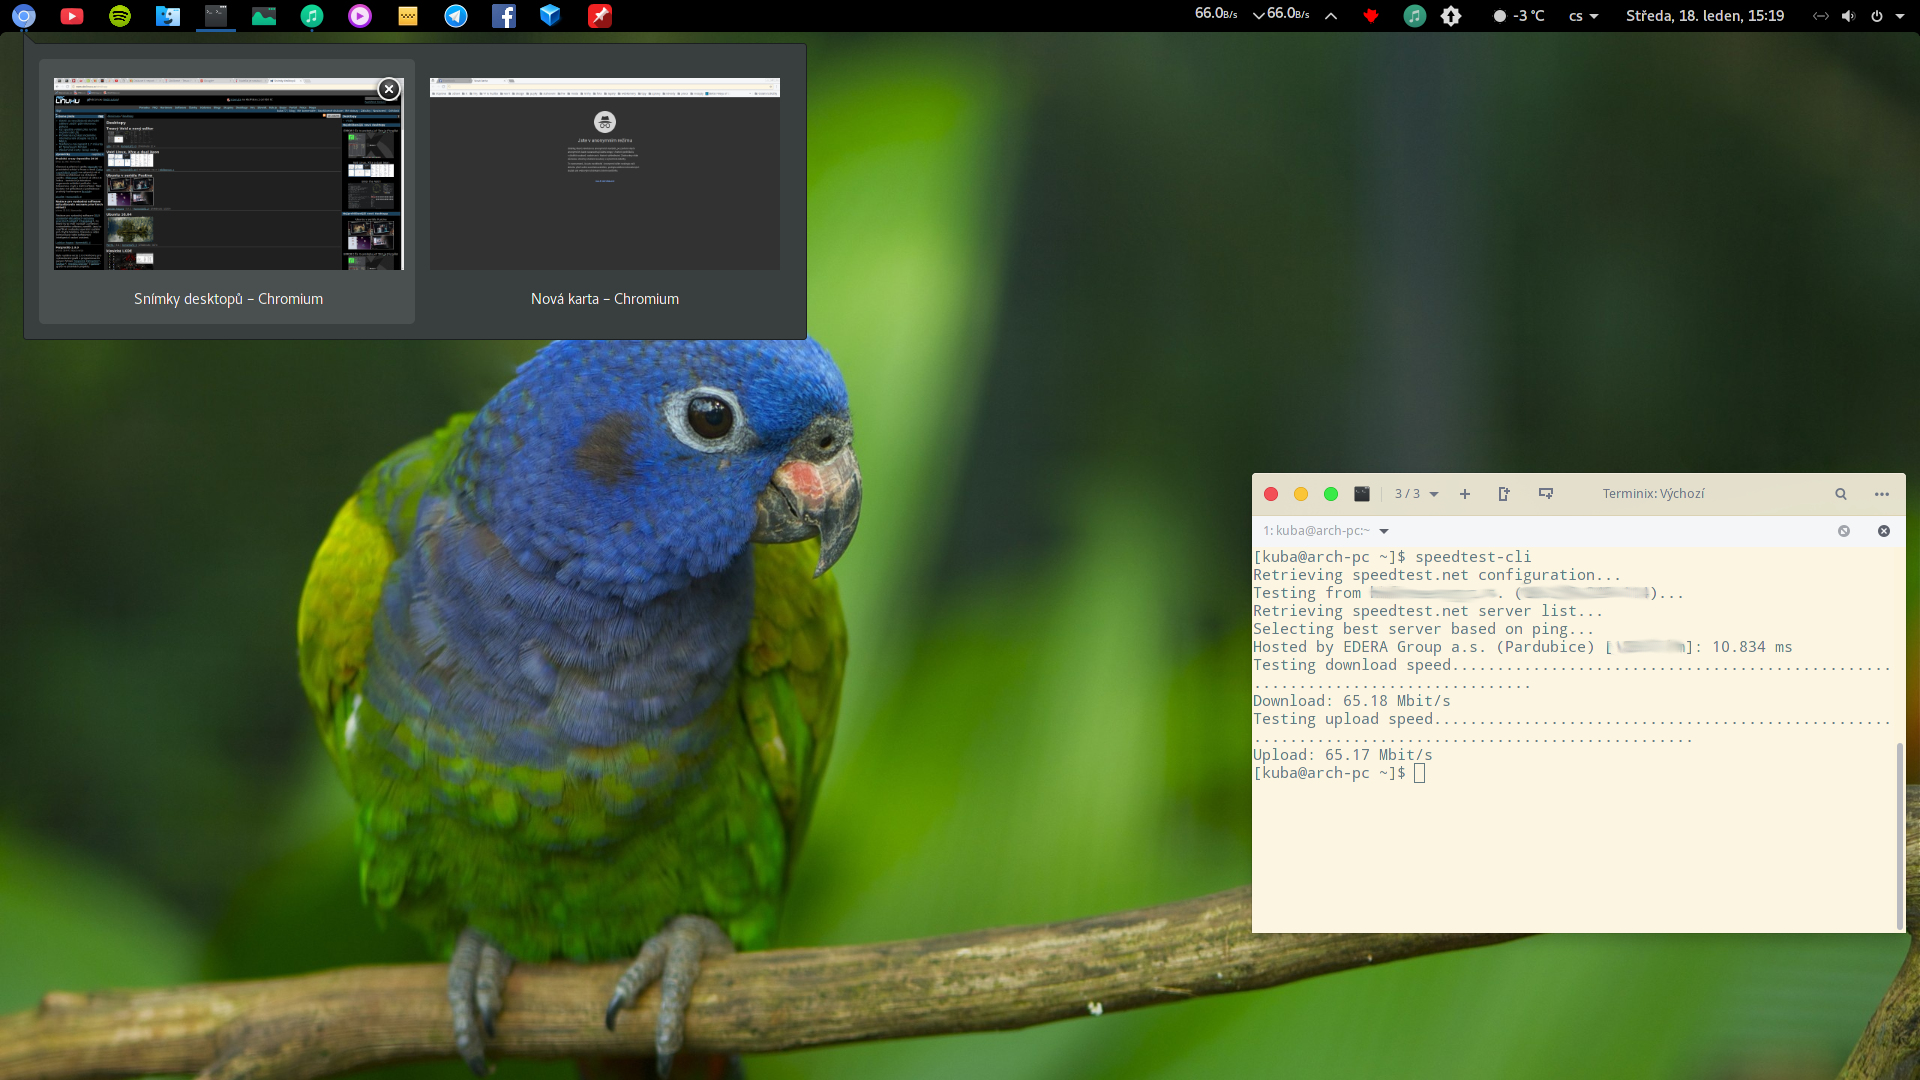Screen dimensions: 1920x1080
Task: Open Chromium from the top panel
Action: (24, 16)
